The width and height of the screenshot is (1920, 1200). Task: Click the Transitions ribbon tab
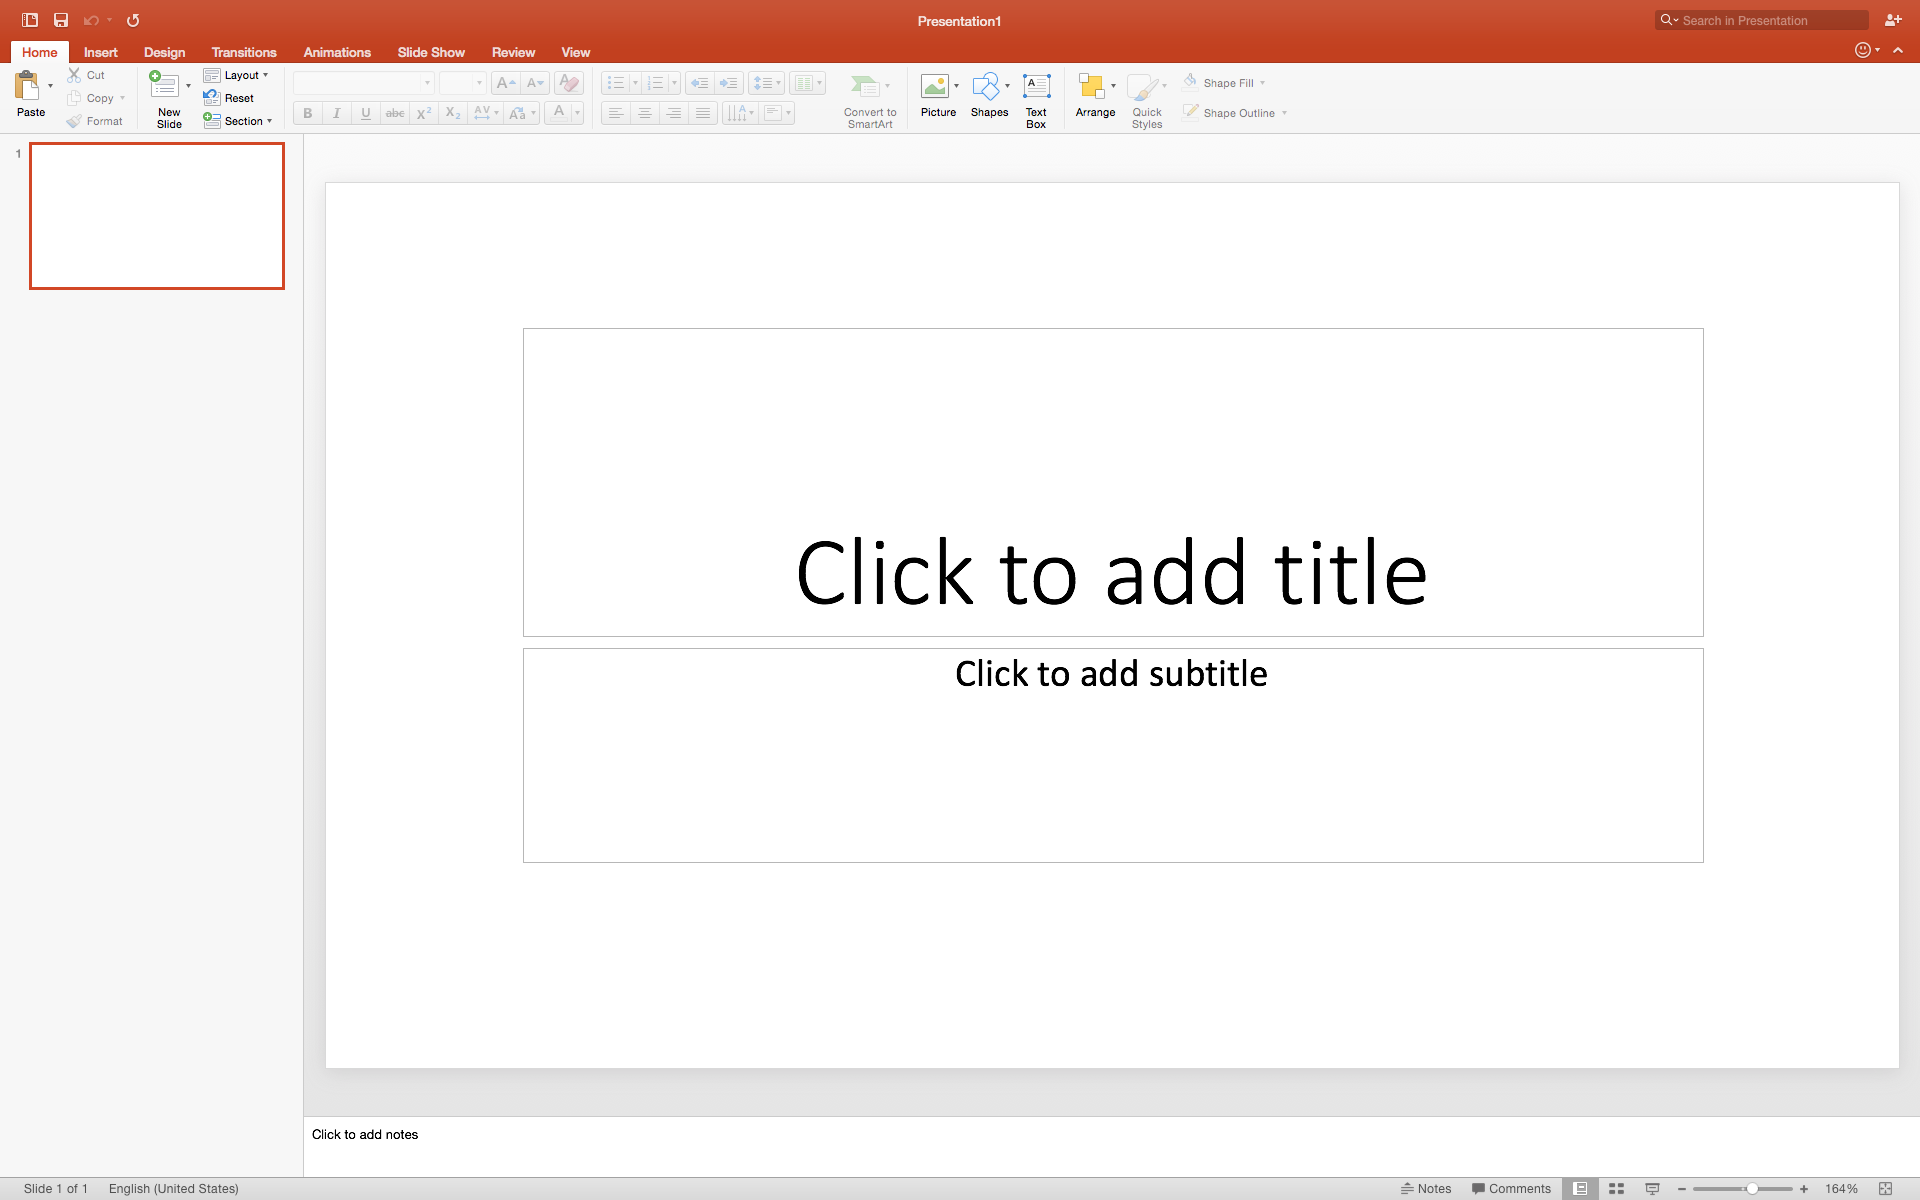click(245, 53)
